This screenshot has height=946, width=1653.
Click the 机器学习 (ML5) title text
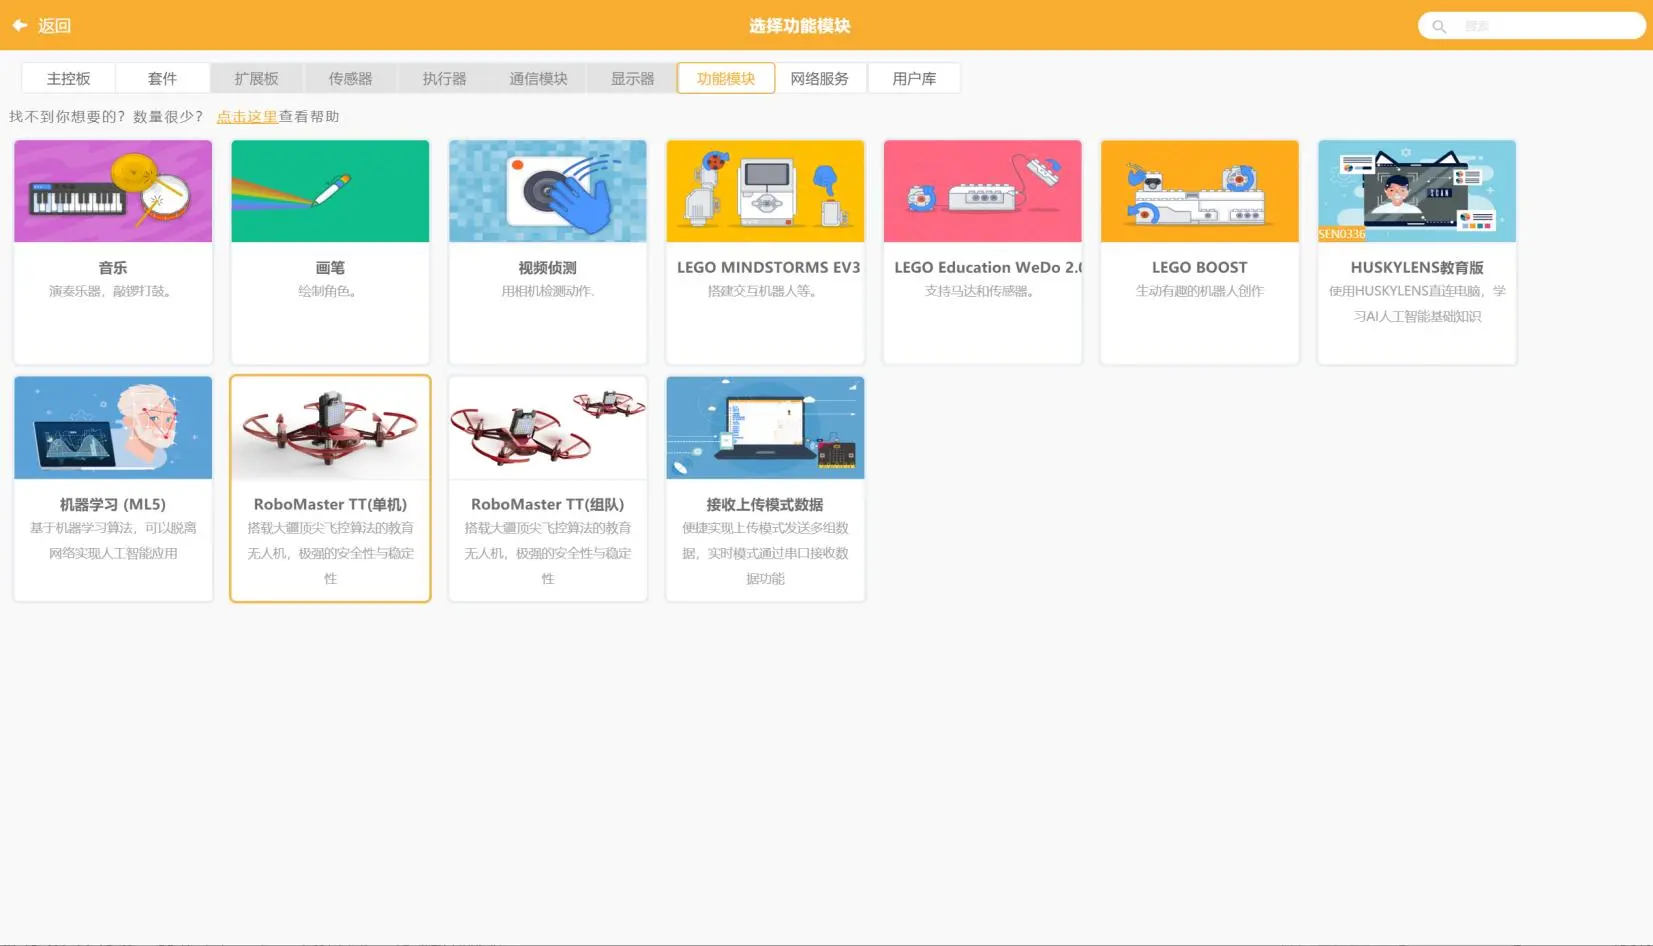point(113,505)
